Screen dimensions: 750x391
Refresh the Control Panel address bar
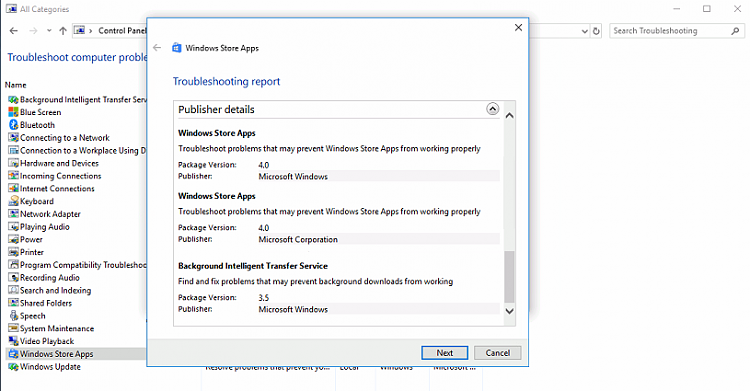click(596, 31)
